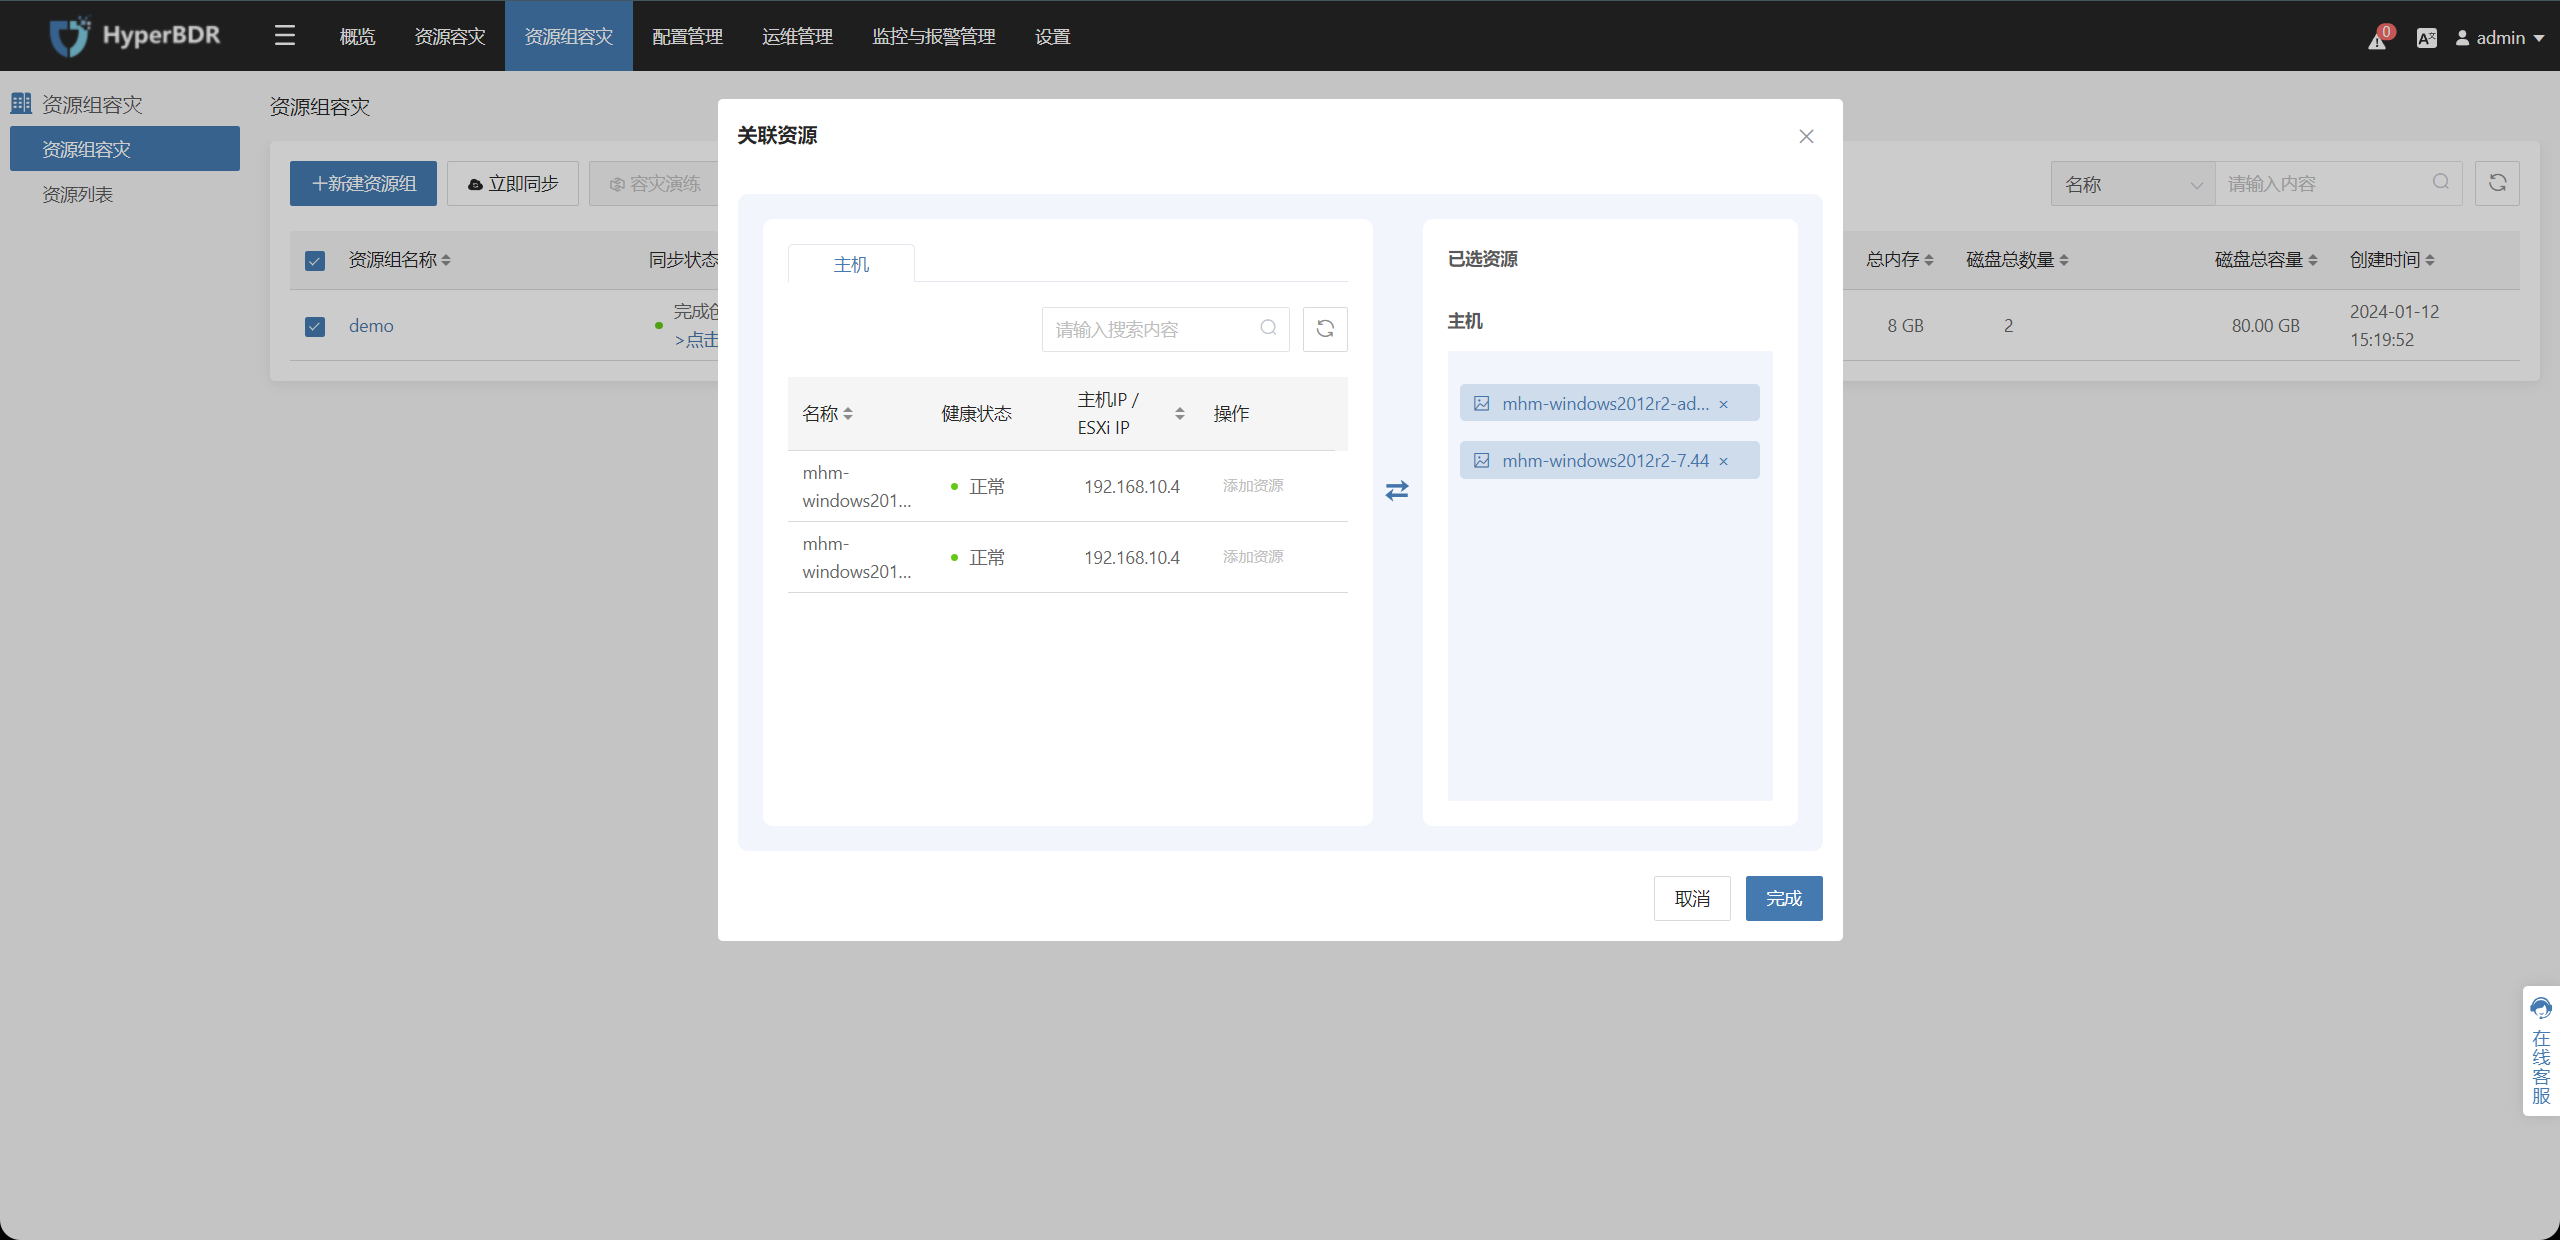The width and height of the screenshot is (2560, 1240).
Task: Toggle the hamburger menu icon
Action: pos(285,36)
